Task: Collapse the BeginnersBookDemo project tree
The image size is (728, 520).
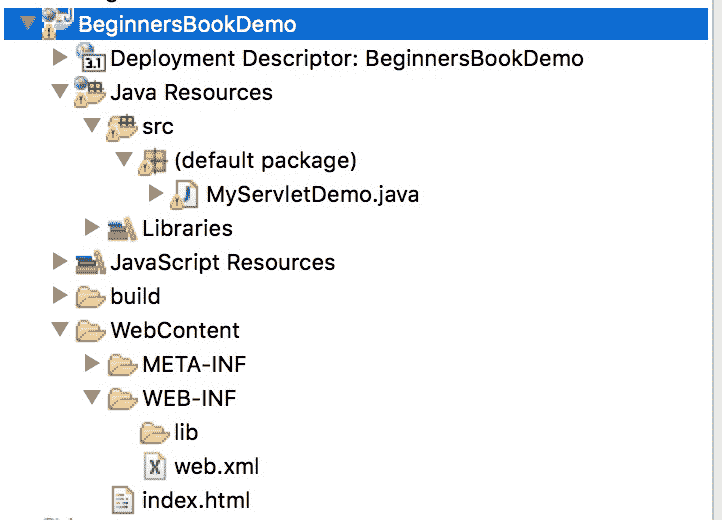Action: 27,24
